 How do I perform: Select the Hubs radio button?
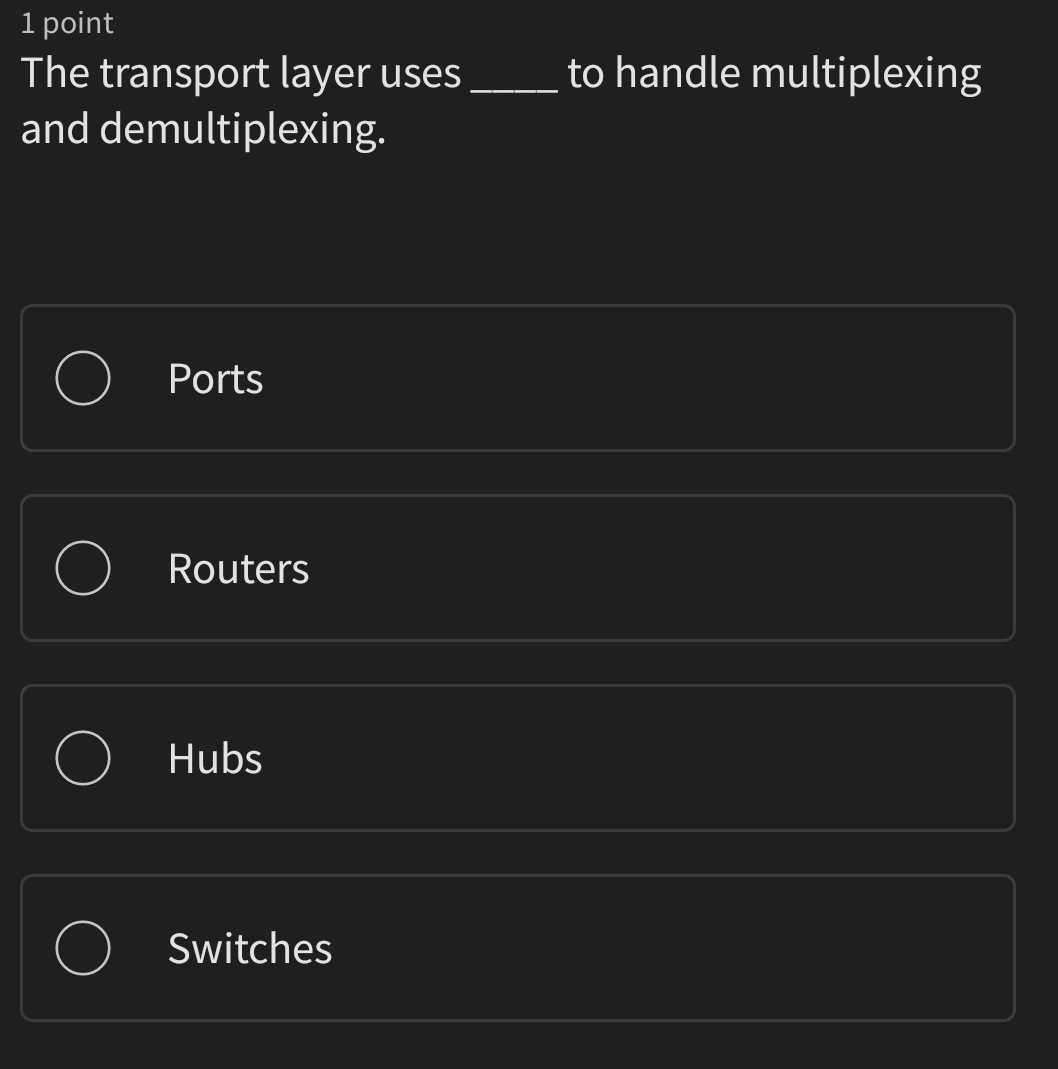(83, 758)
